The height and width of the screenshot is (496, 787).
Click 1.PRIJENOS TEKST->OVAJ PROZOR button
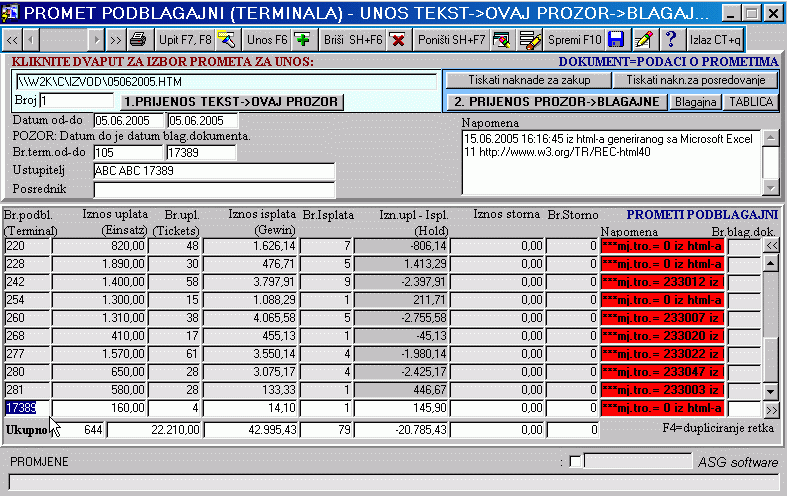[232, 102]
